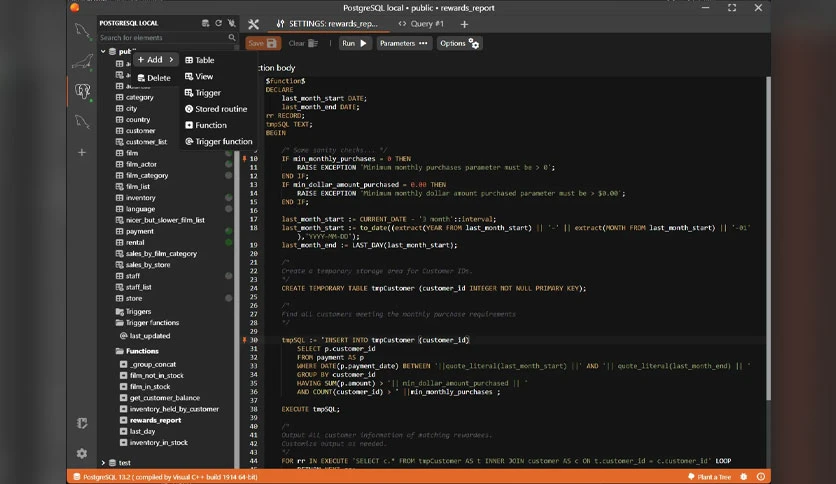Click the bug icon in status bar
Viewport: 836px width, 484px height.
pyautogui.click(x=744, y=477)
